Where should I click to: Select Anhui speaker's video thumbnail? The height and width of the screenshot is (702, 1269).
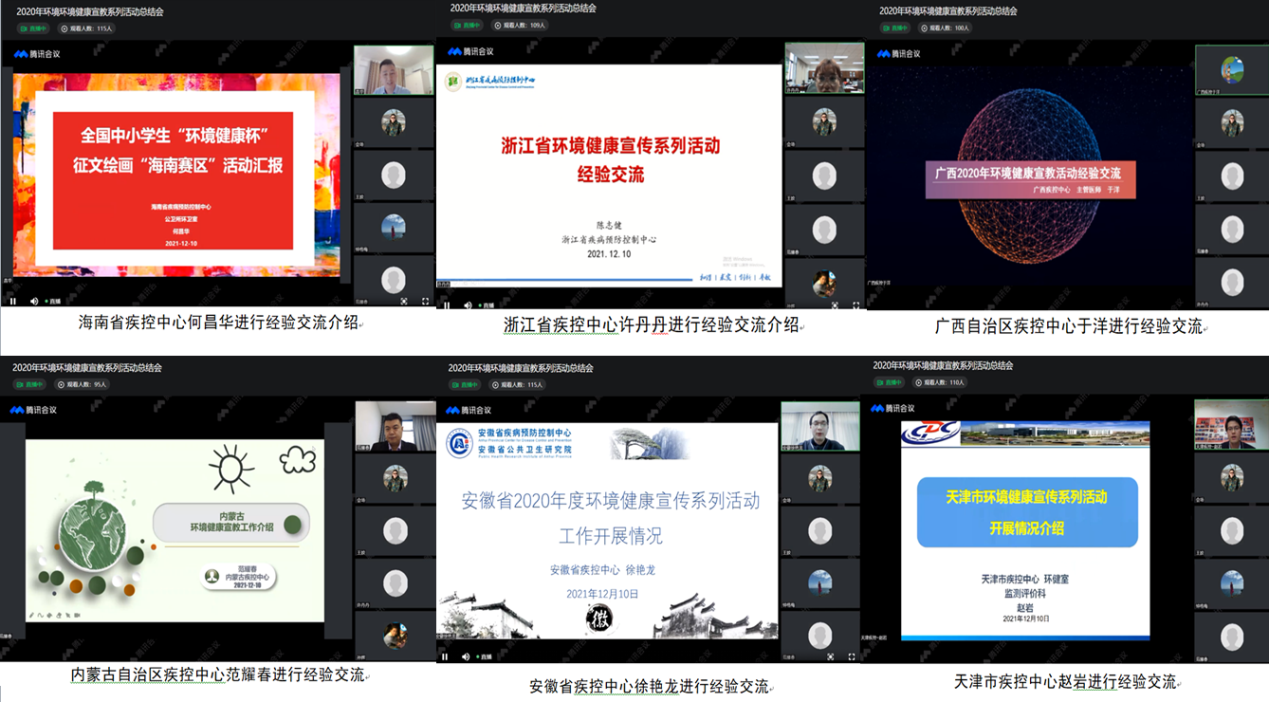[x=820, y=427]
